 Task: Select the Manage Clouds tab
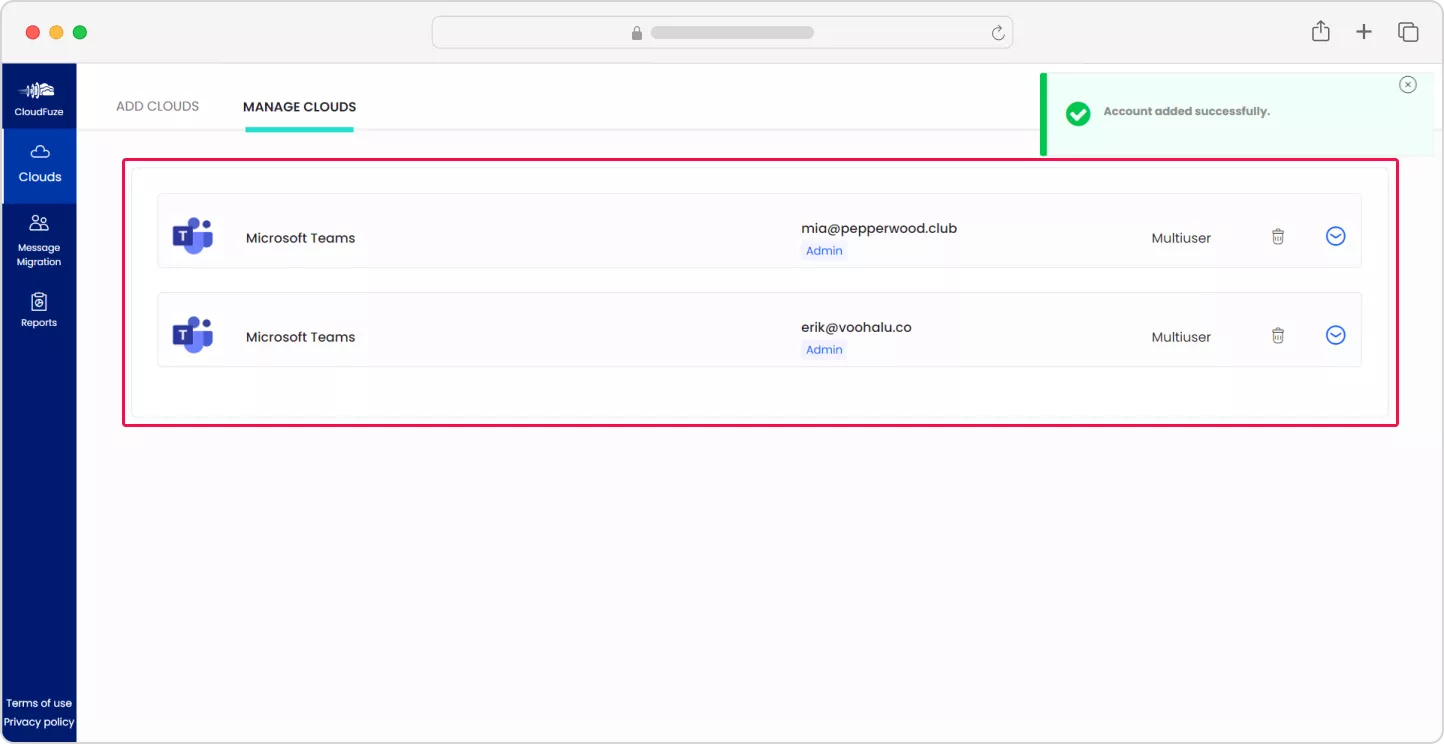click(300, 107)
